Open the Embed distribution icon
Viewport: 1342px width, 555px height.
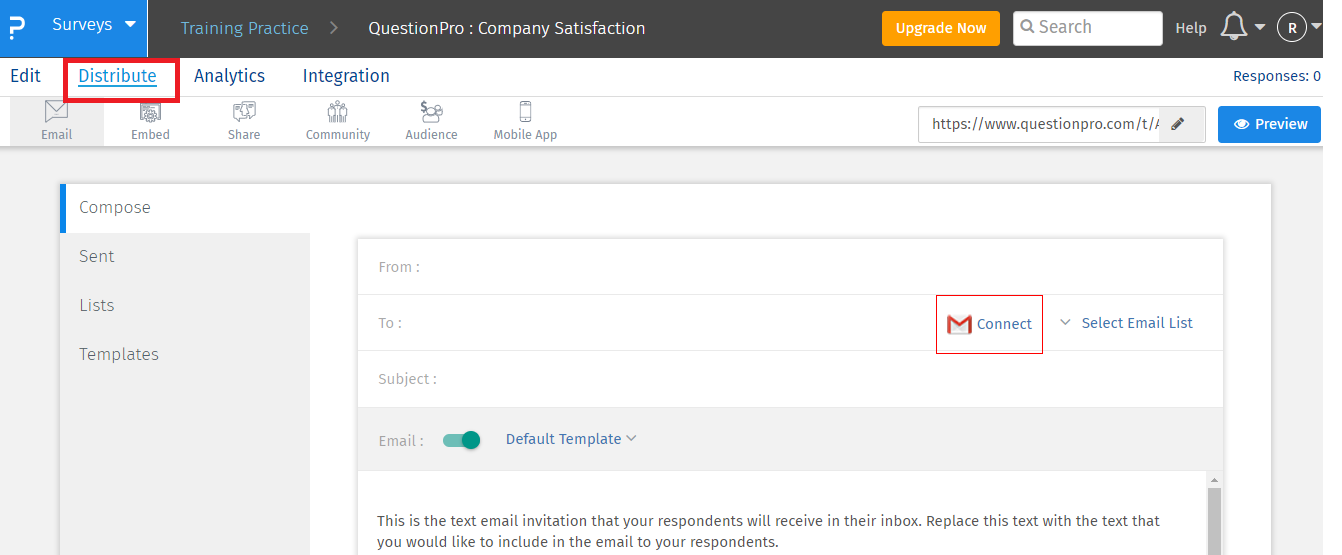pyautogui.click(x=150, y=113)
